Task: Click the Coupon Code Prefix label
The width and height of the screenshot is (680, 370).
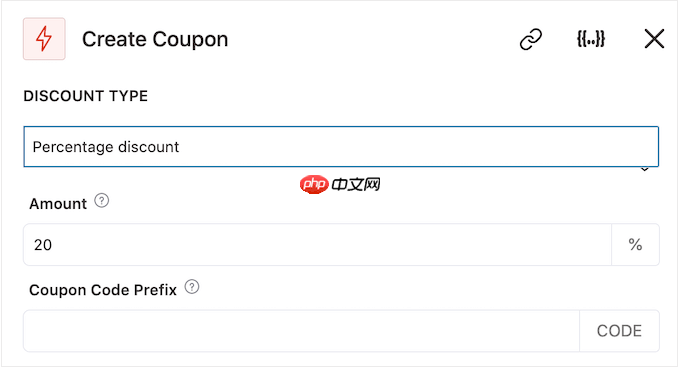Action: coord(103,290)
